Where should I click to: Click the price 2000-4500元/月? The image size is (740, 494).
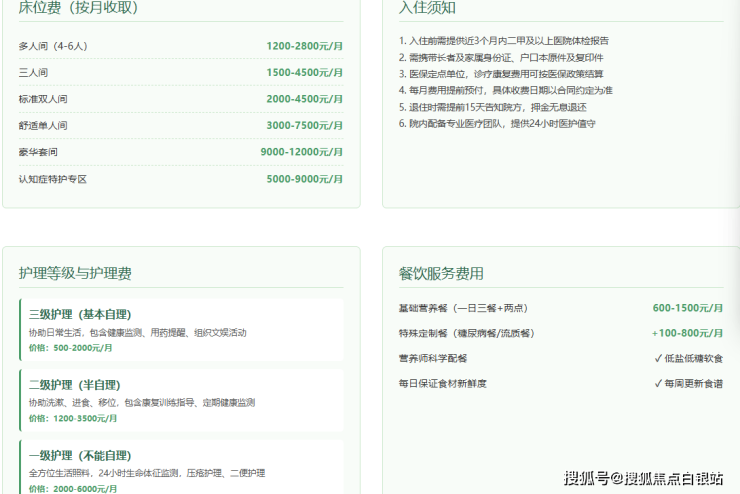(x=304, y=99)
